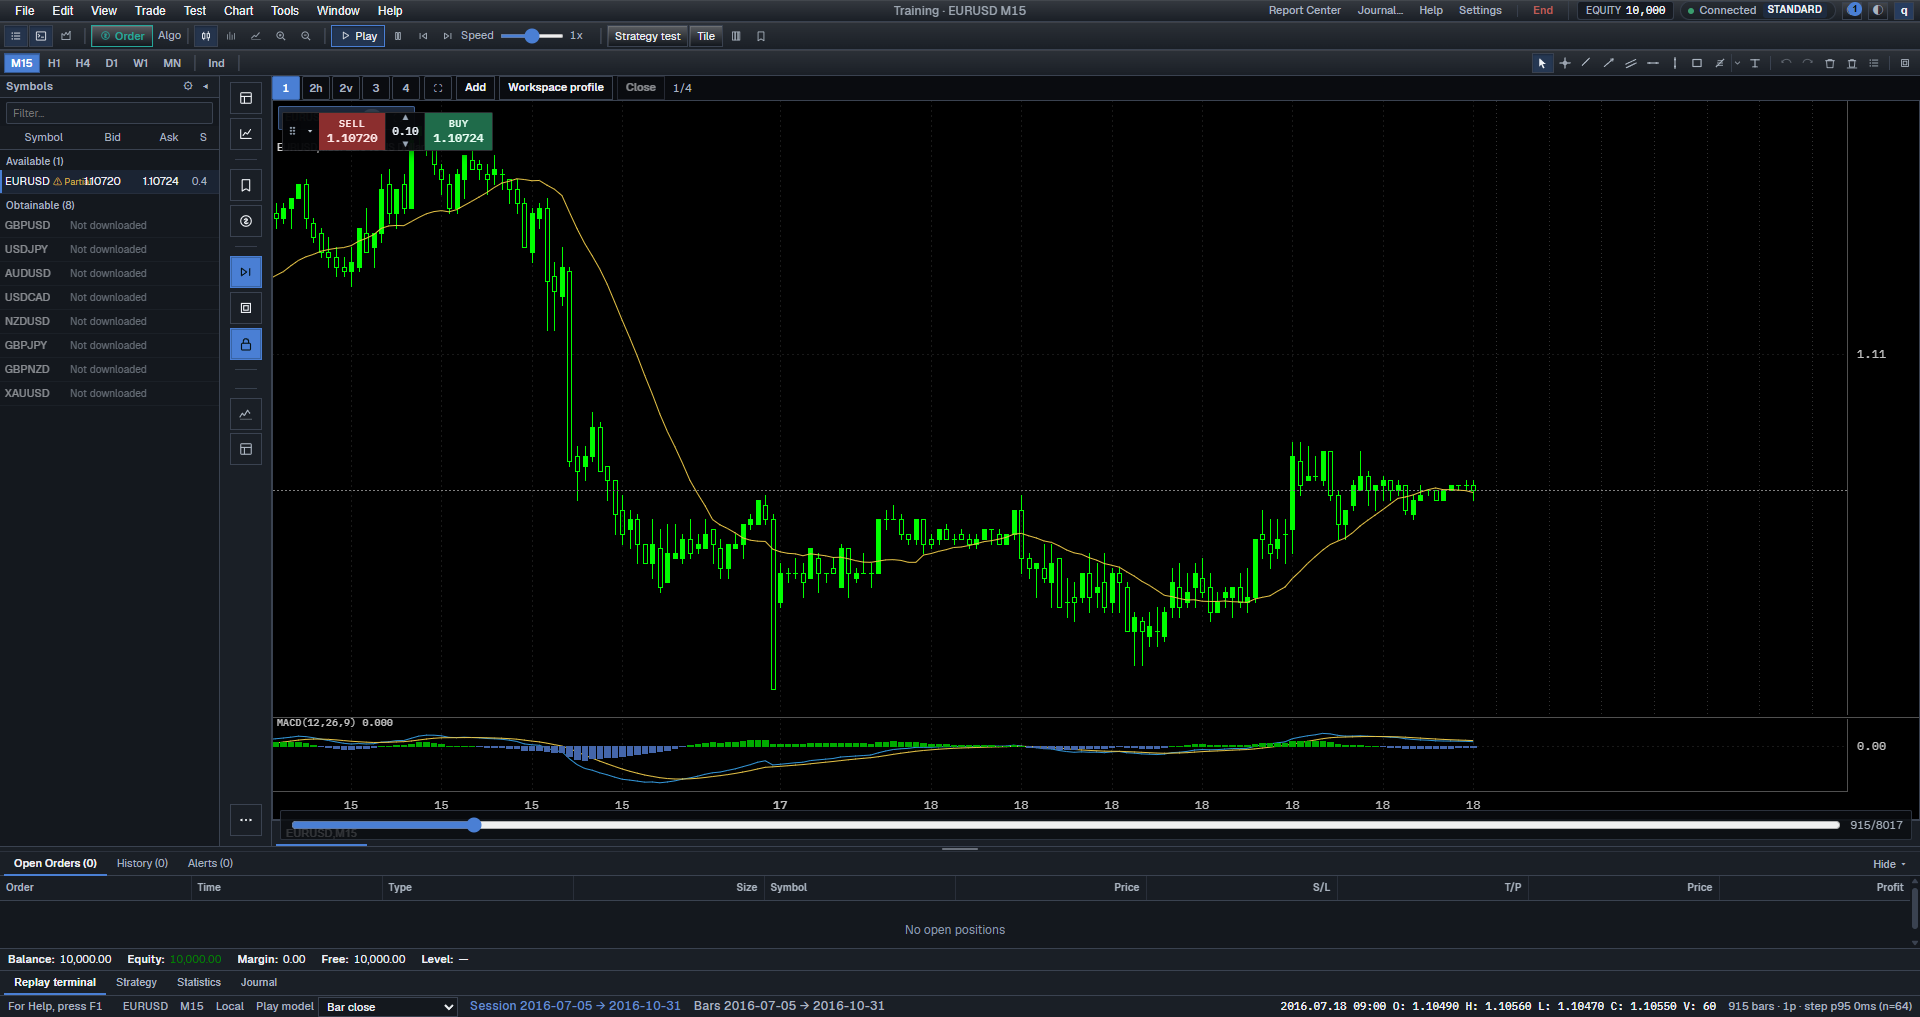Switch to H1 timeframe

click(x=54, y=63)
